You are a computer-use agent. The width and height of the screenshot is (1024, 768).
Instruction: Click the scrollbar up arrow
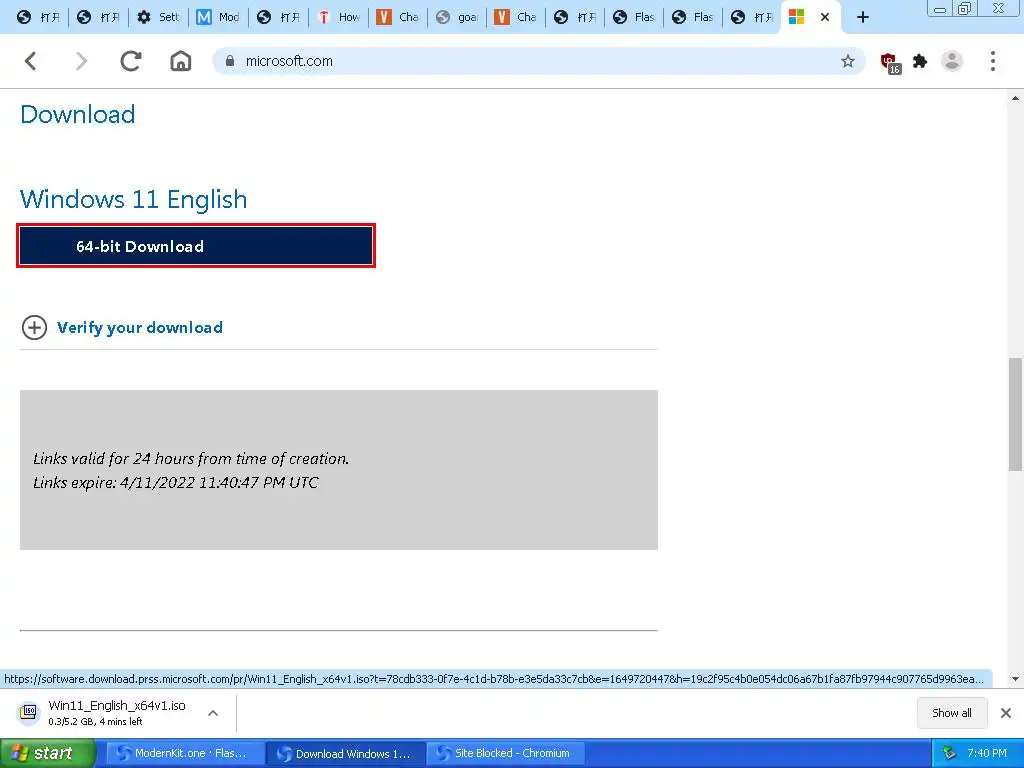coord(1015,99)
